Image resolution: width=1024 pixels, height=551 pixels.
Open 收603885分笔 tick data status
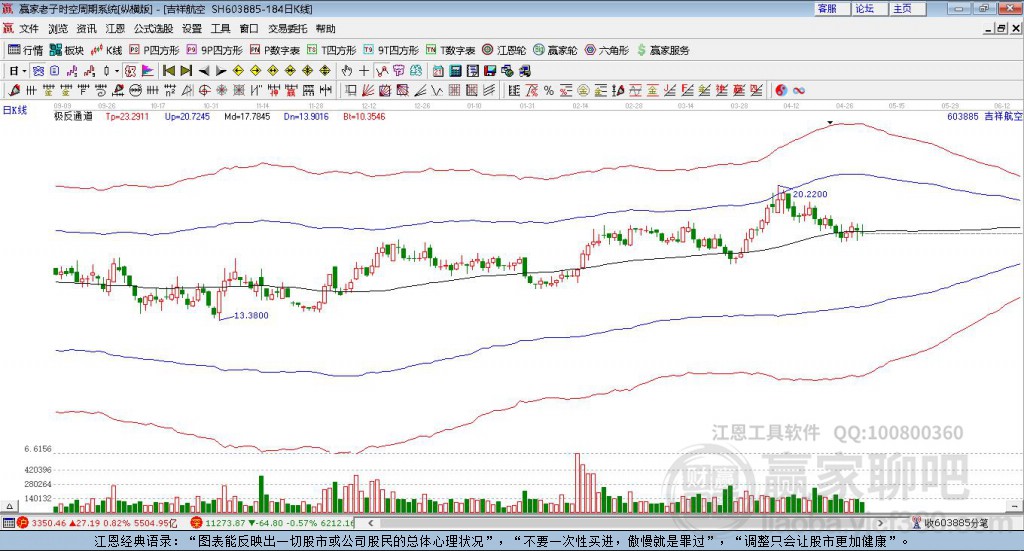950,523
